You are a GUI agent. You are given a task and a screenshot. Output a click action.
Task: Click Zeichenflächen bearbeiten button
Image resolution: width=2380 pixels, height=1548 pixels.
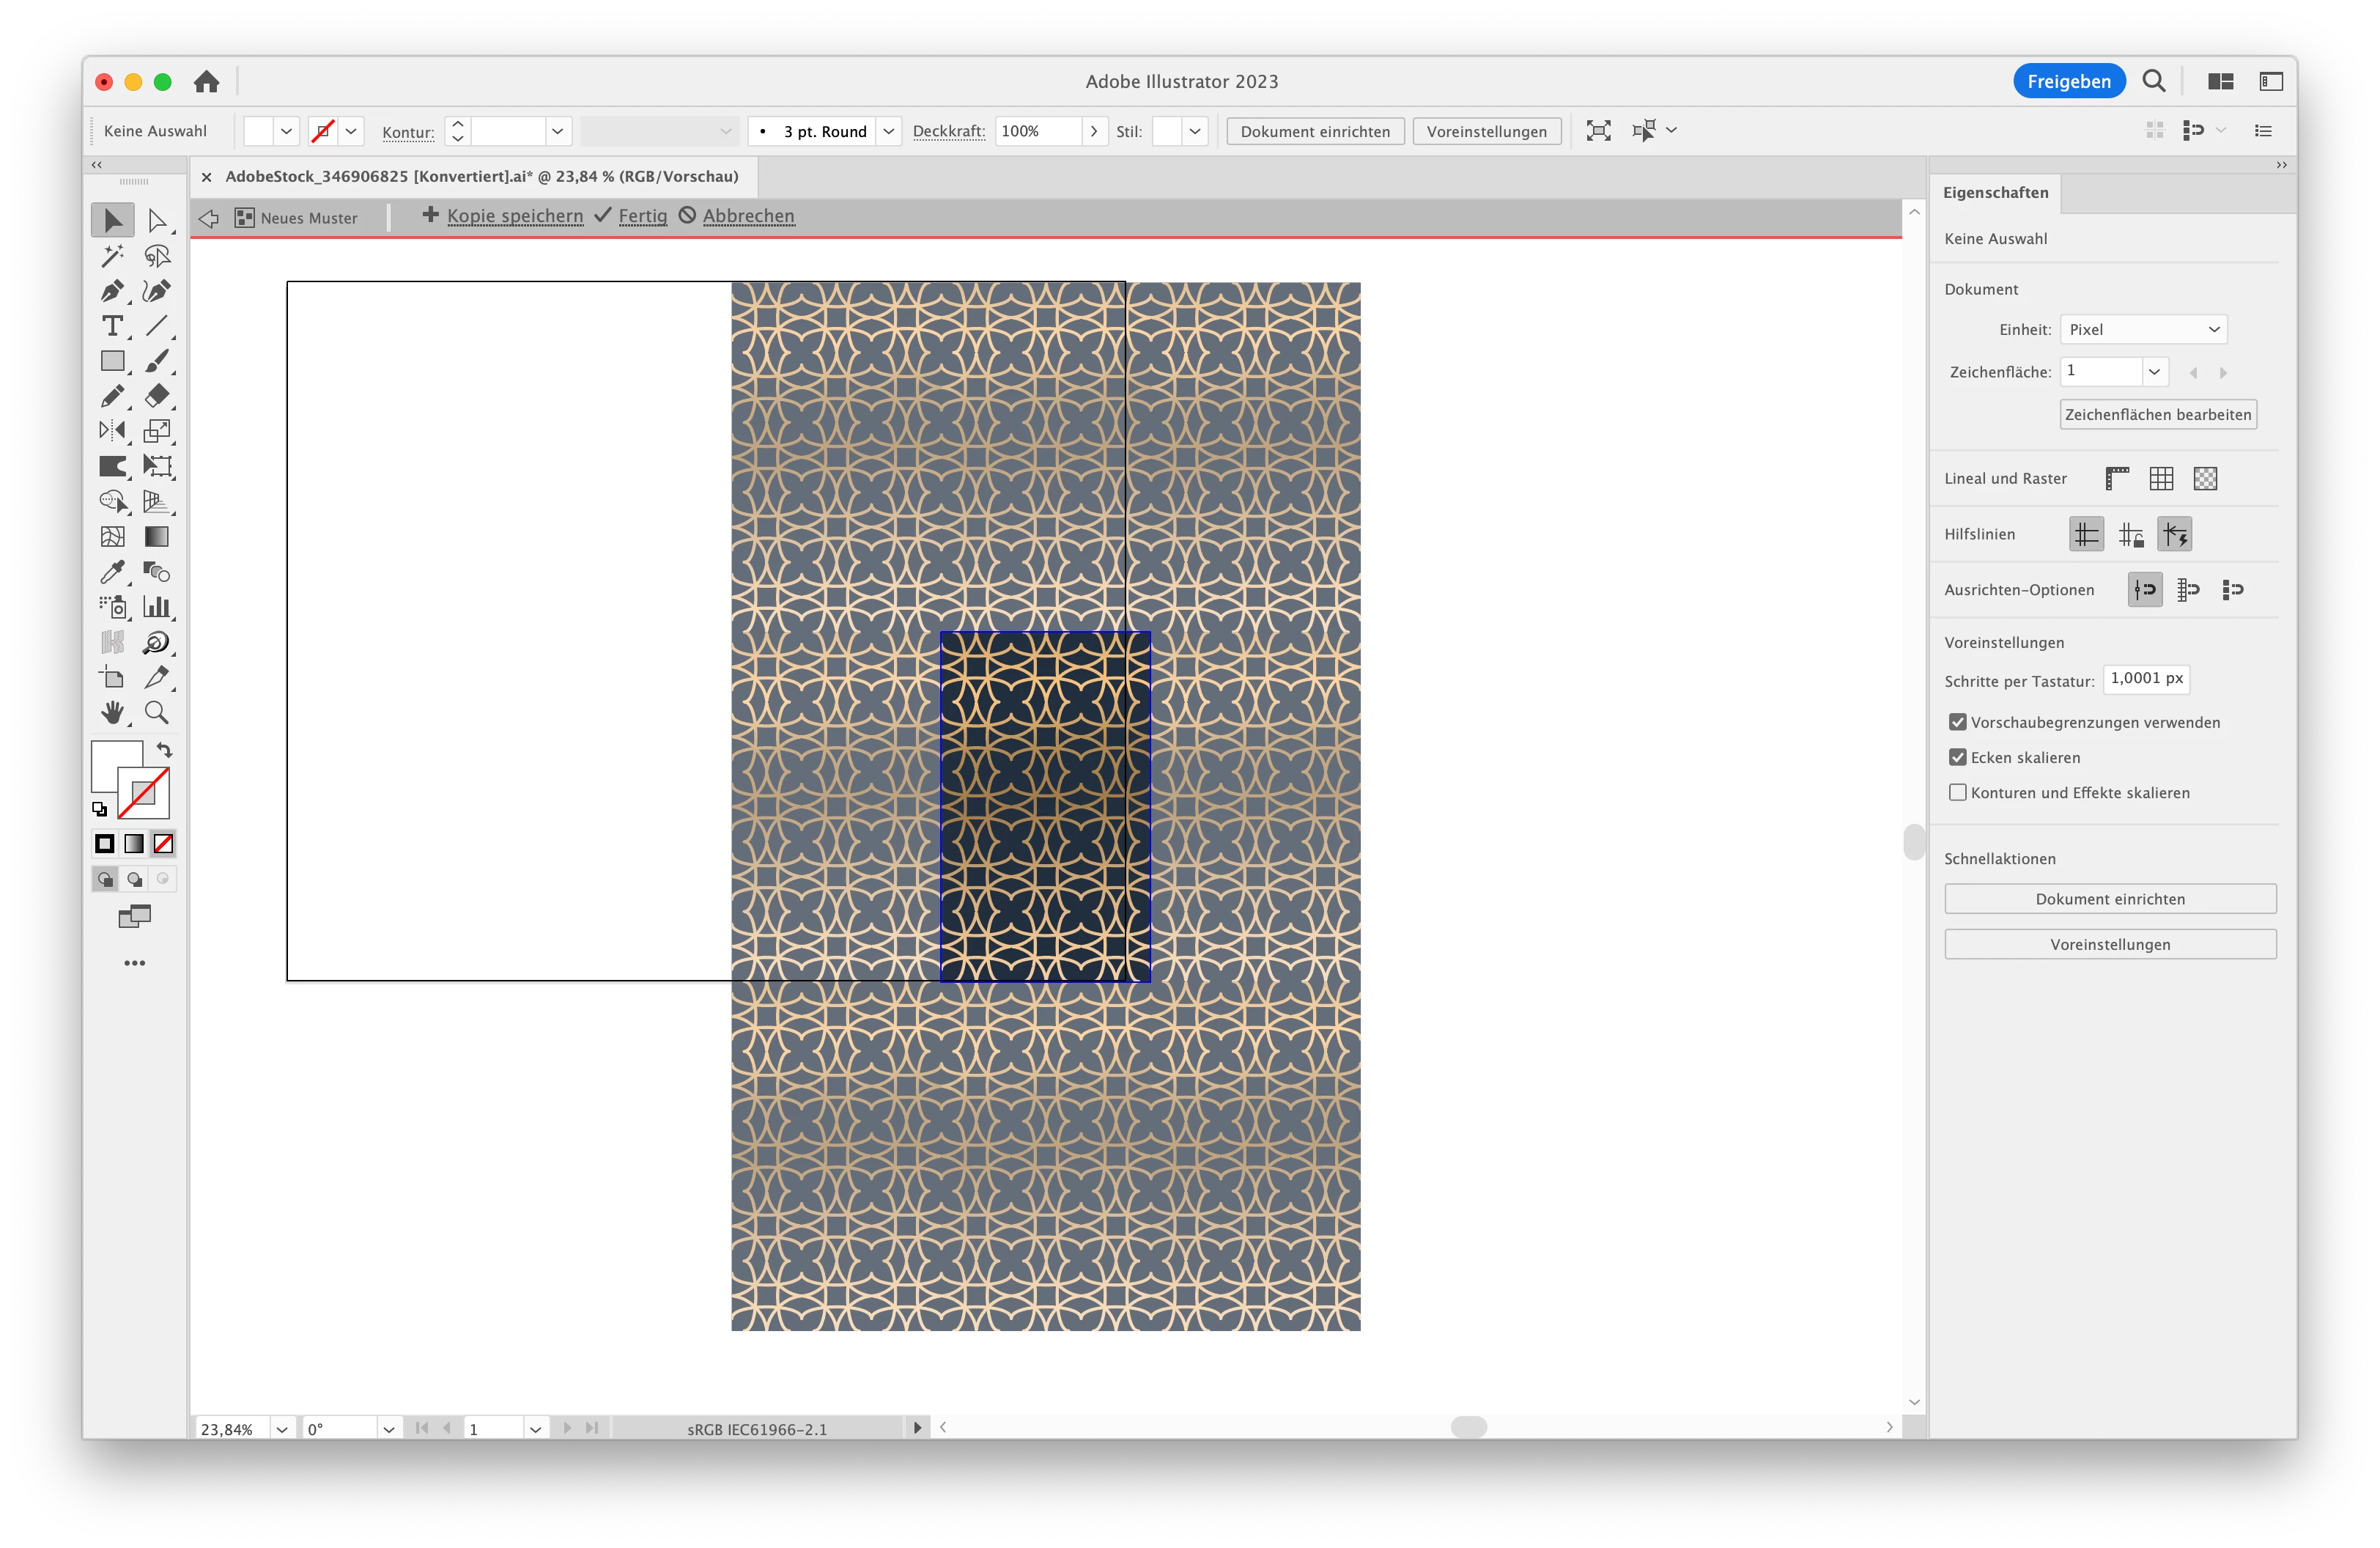[x=2157, y=415]
